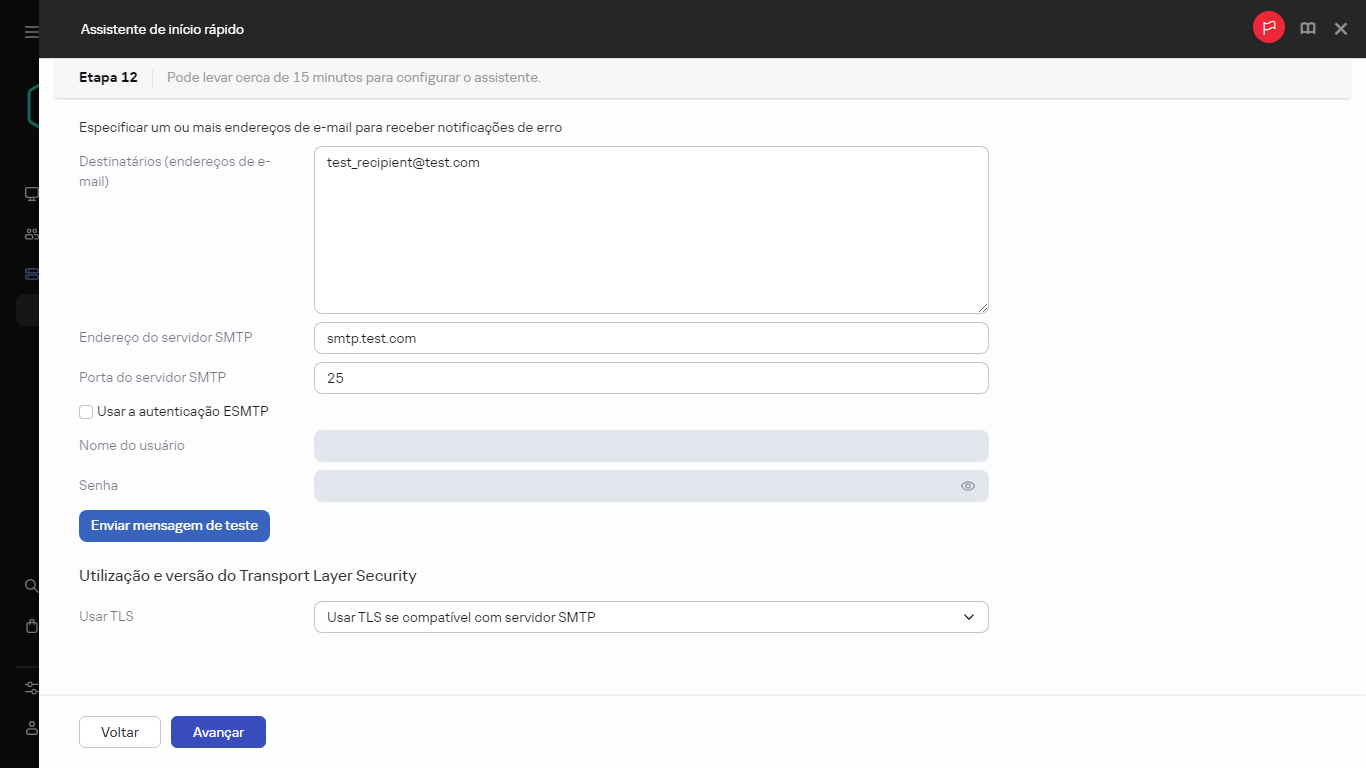
Task: Click the settings sliders icon in sidebar
Action: (31, 688)
